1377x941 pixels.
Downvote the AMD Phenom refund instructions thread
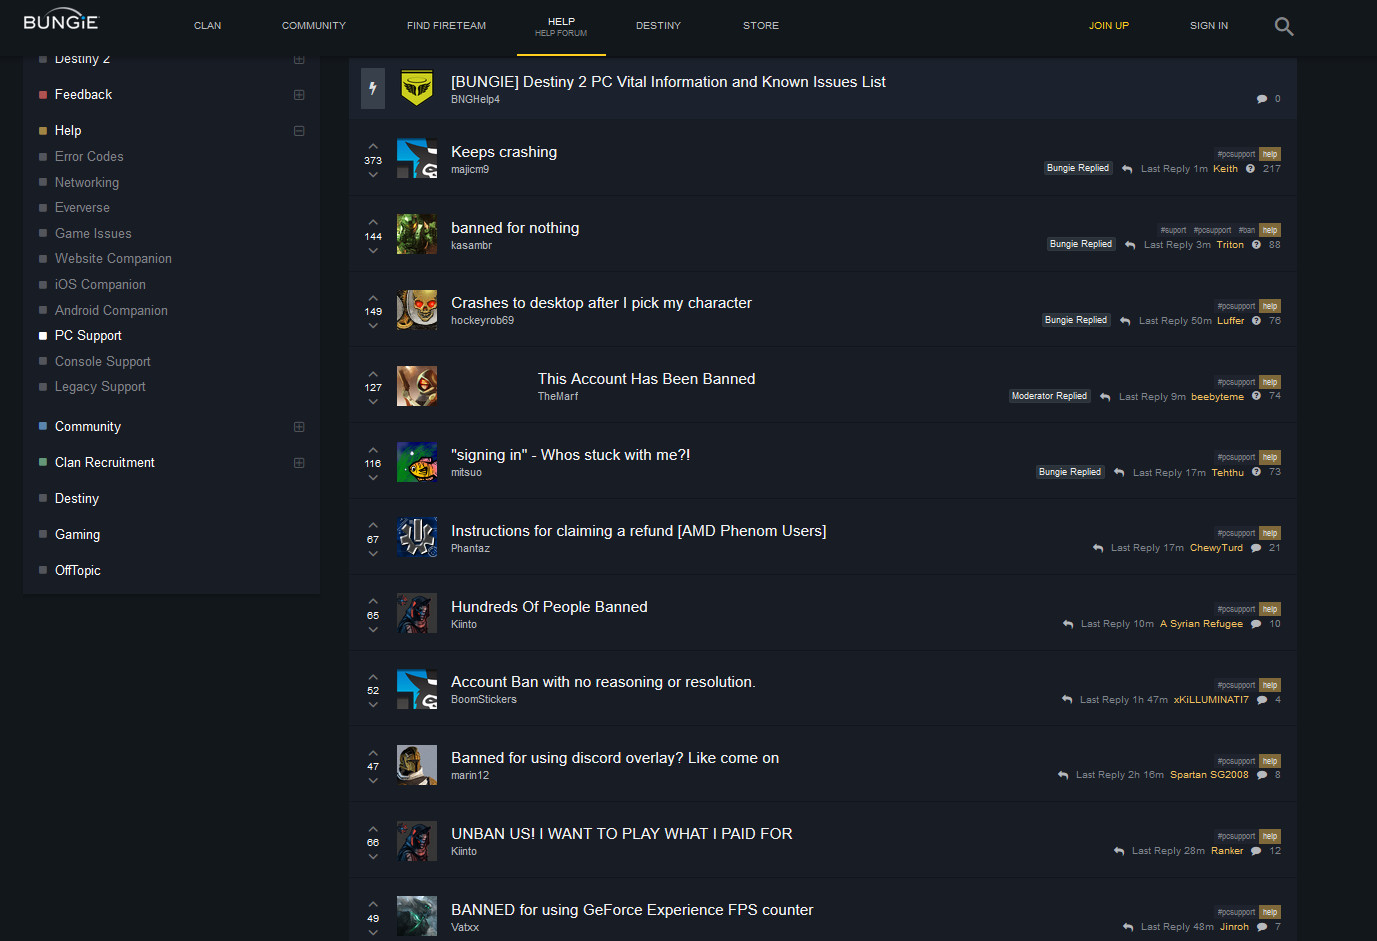tap(373, 553)
